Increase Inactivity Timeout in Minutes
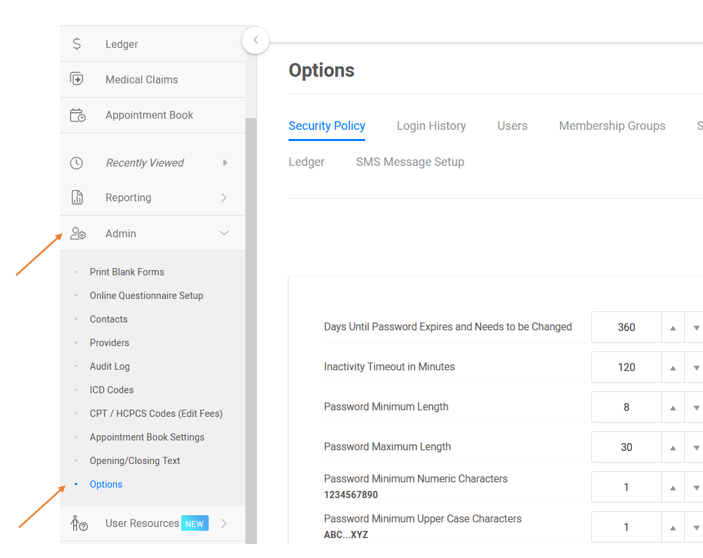The image size is (703, 558). click(673, 368)
